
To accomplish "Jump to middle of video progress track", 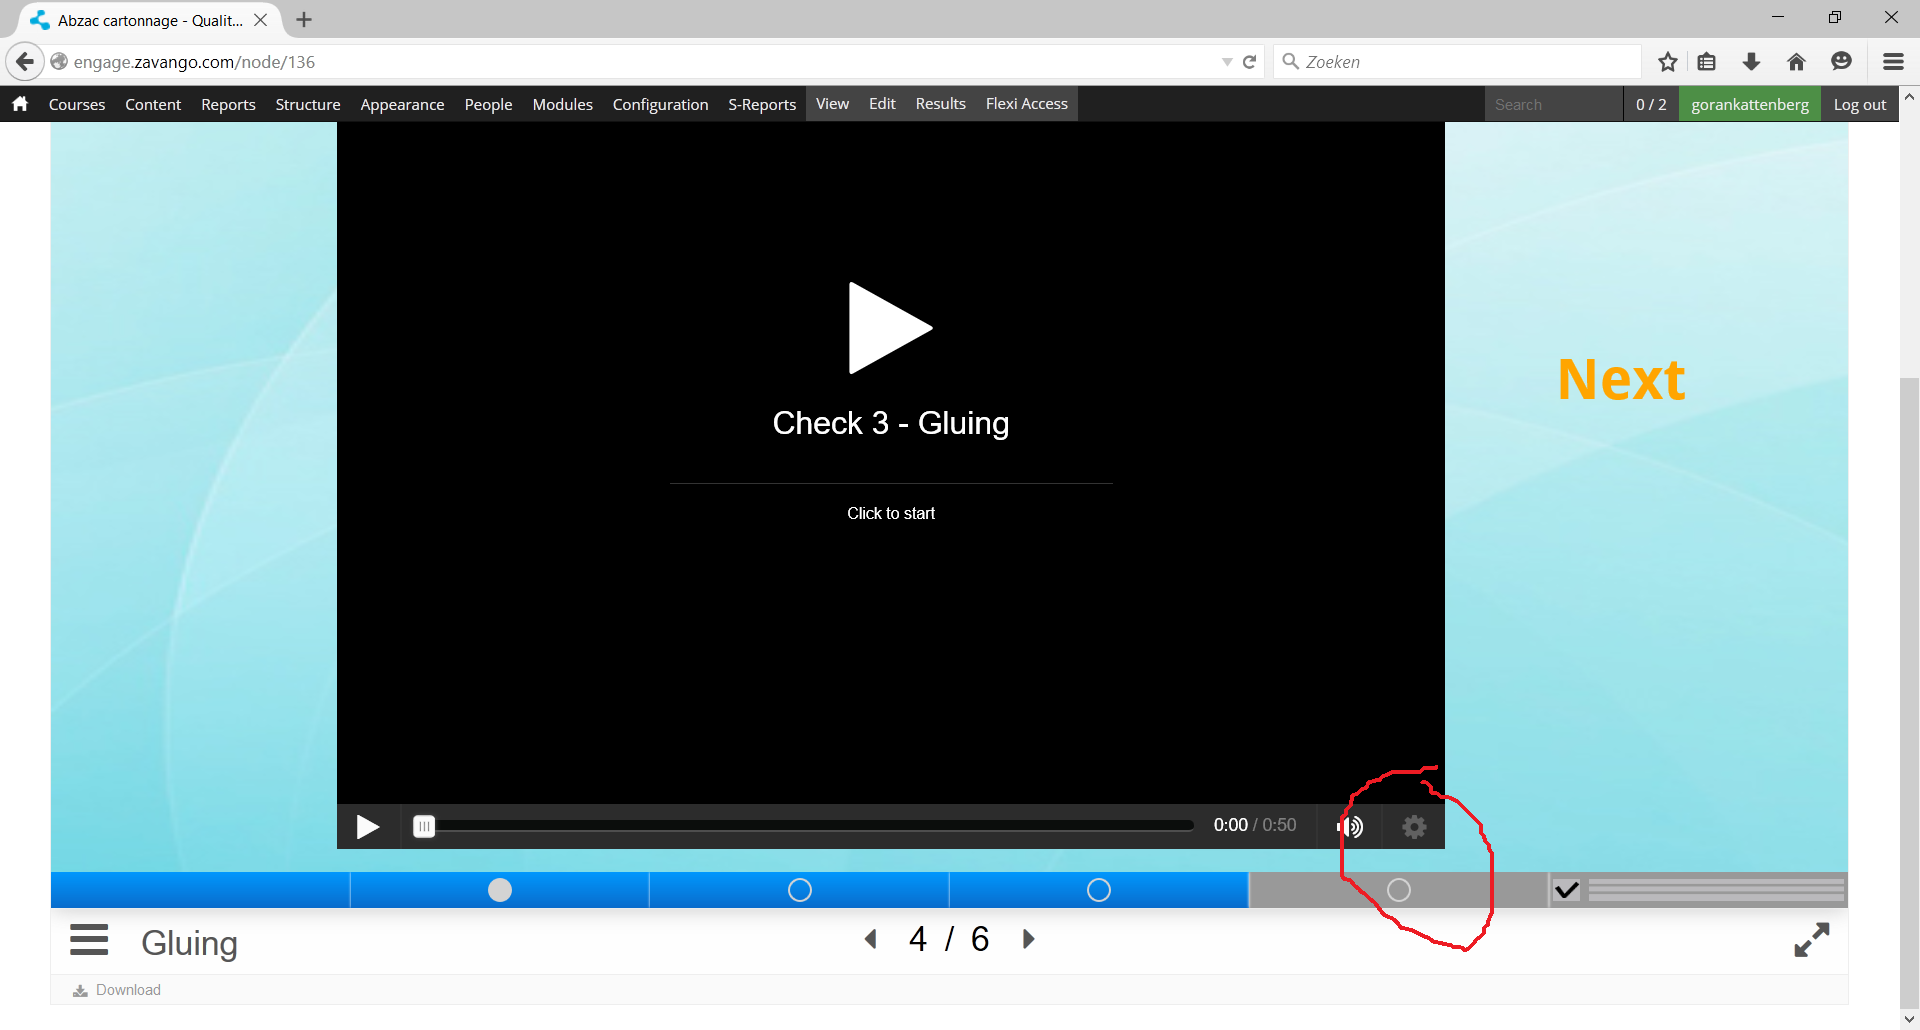I will 804,826.
